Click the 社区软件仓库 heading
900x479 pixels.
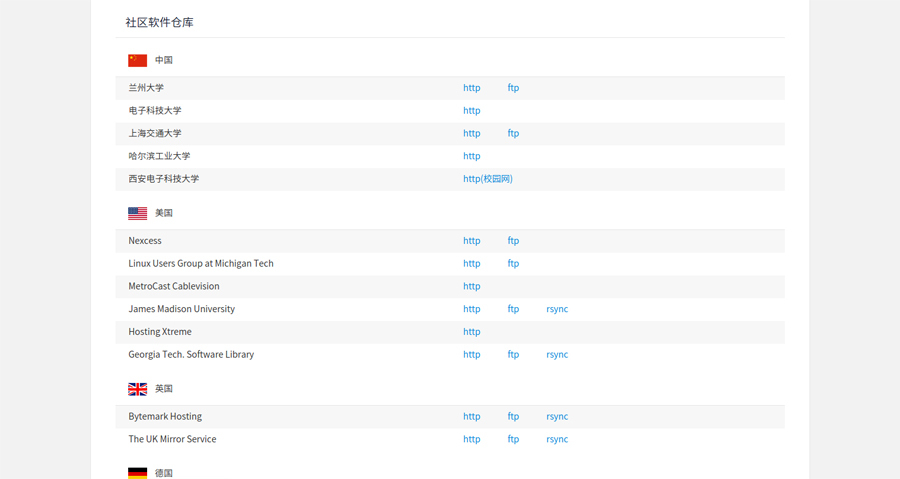coord(160,22)
